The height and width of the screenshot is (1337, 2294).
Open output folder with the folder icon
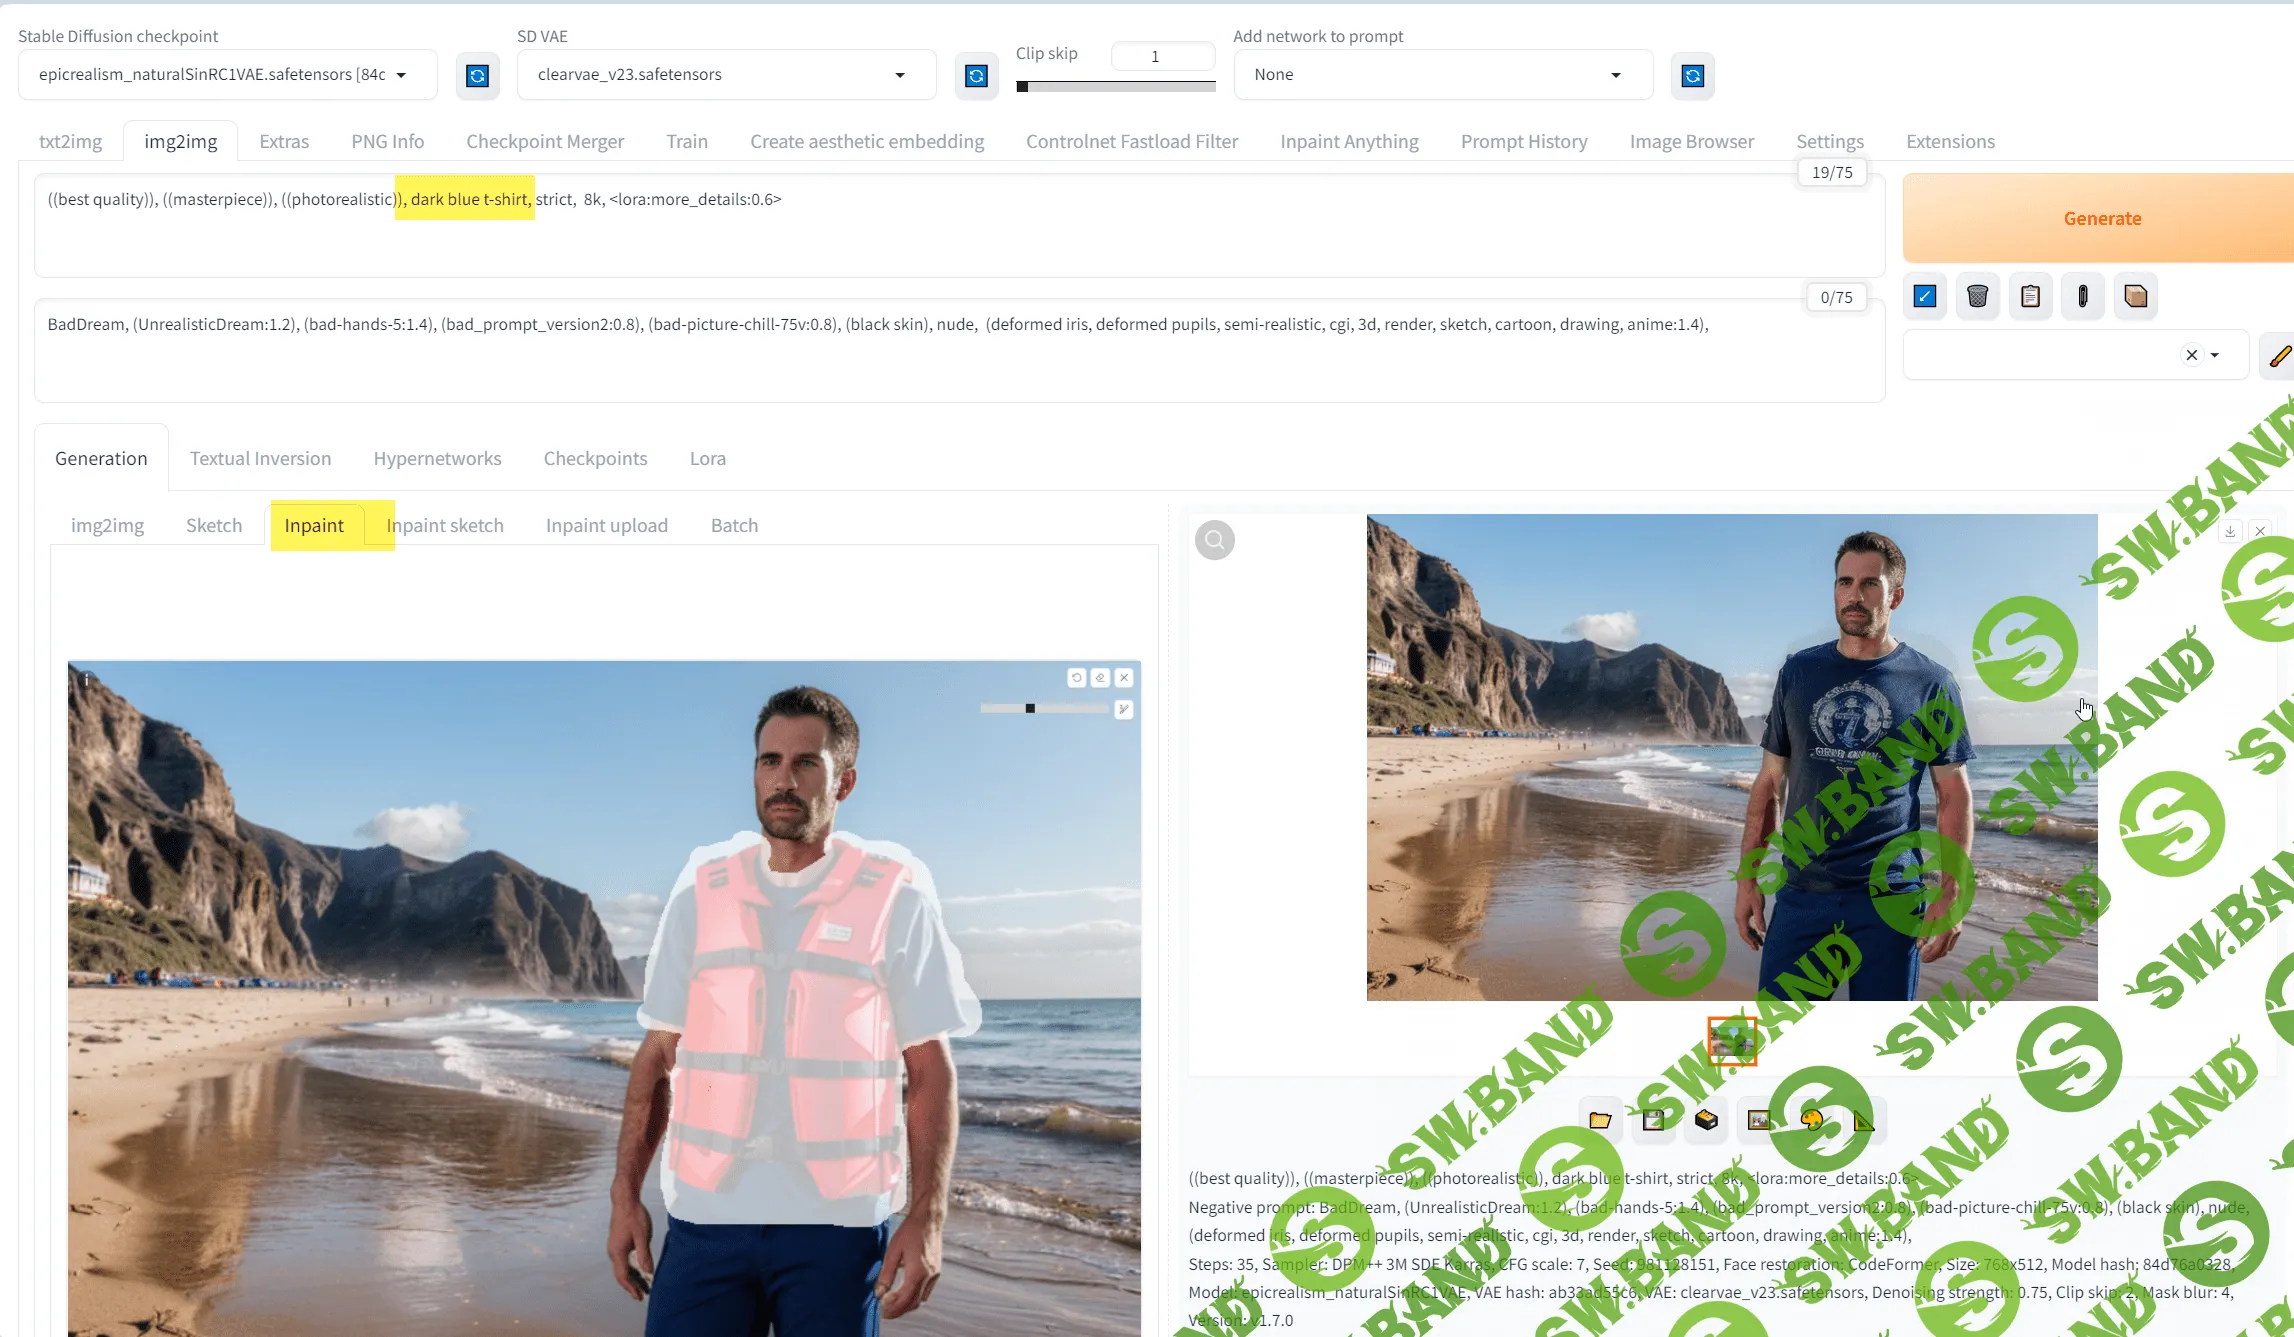1600,1120
